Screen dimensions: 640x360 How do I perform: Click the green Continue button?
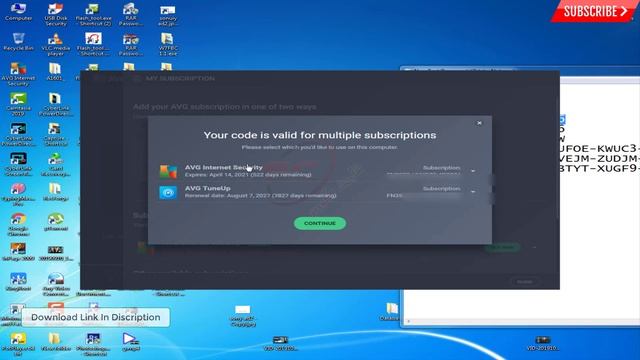(320, 223)
